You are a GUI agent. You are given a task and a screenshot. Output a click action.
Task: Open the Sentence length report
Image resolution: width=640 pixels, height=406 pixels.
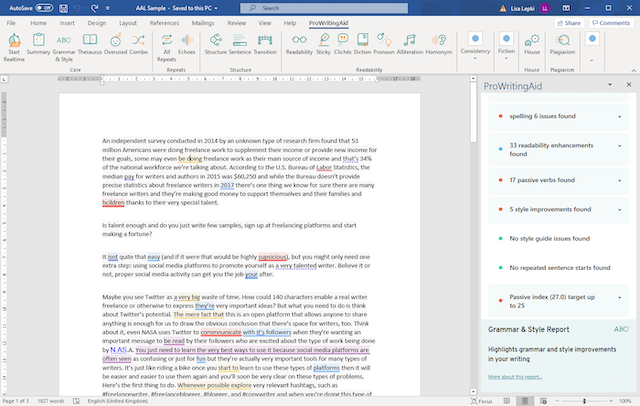click(x=240, y=44)
